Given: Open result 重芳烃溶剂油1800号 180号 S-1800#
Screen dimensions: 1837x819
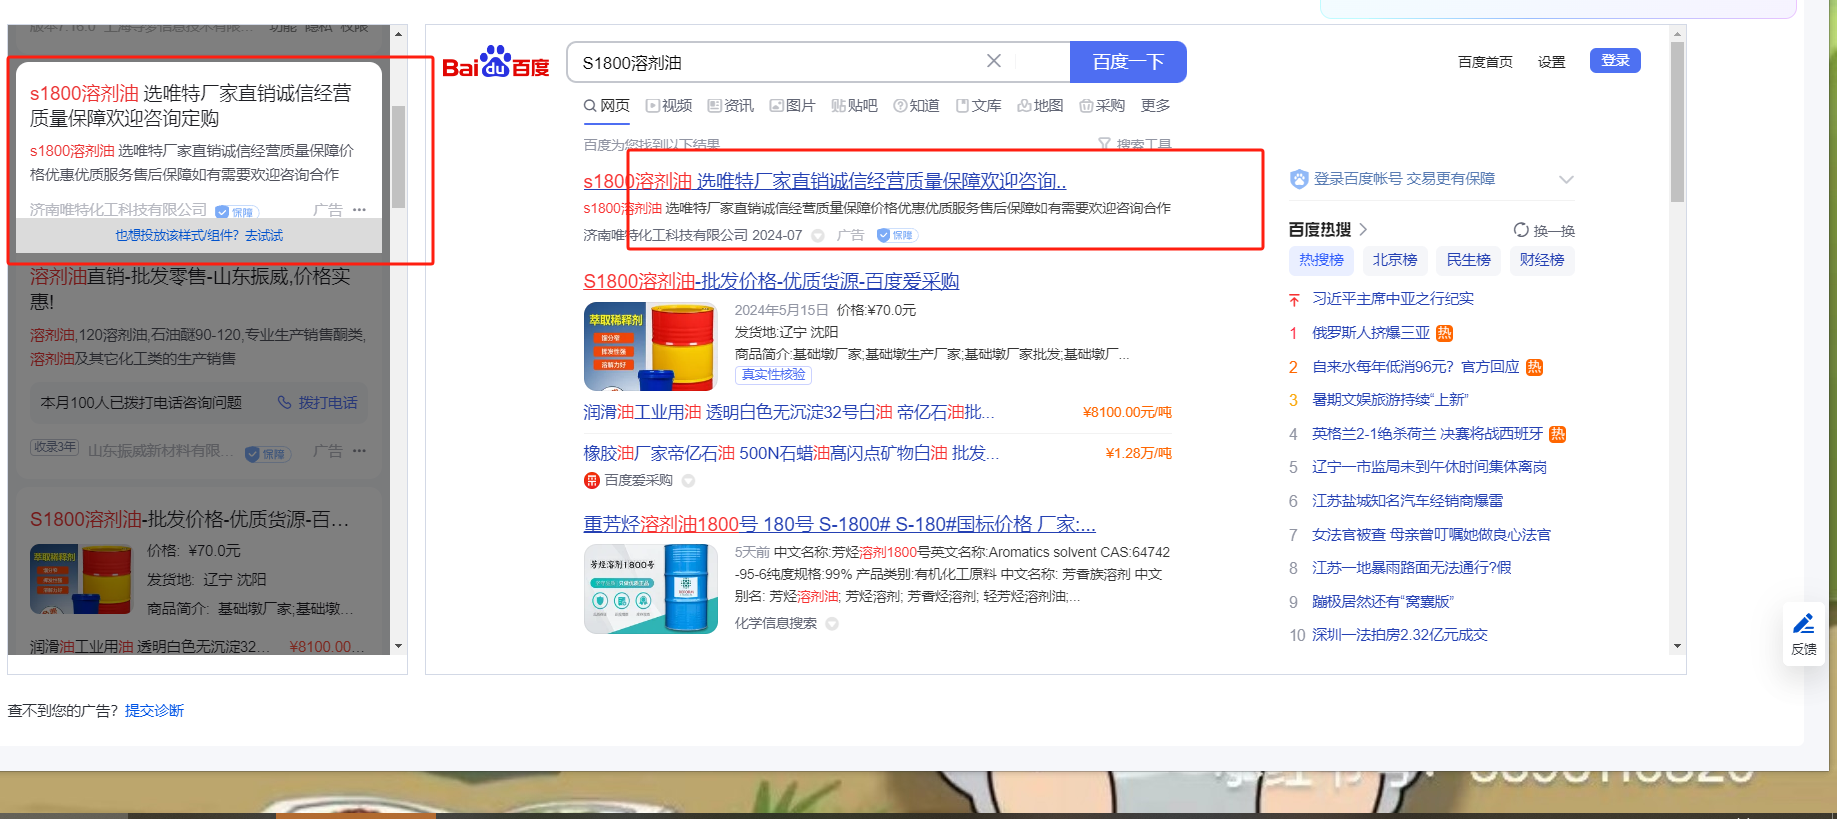Looking at the screenshot, I should 839,524.
